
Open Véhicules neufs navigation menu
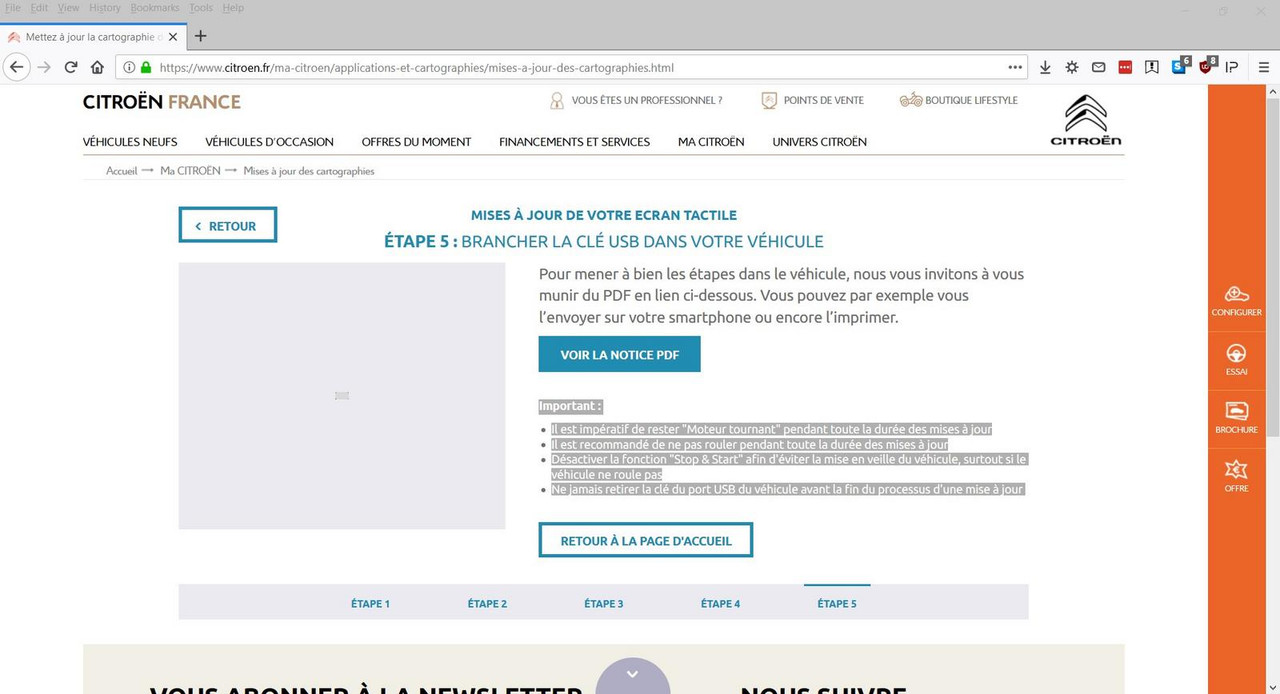click(130, 142)
